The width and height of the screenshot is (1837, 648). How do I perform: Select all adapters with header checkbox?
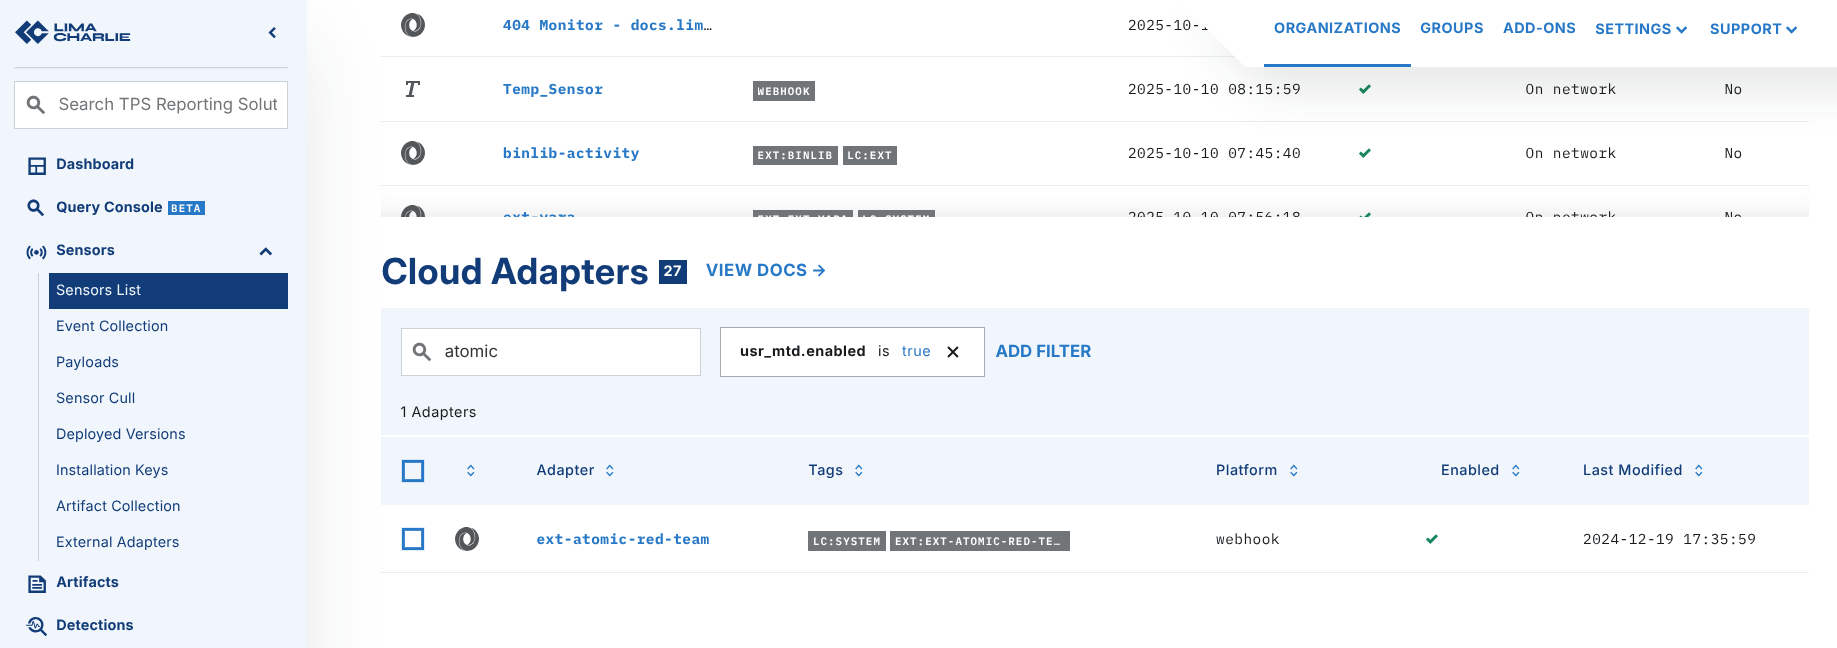click(x=413, y=471)
